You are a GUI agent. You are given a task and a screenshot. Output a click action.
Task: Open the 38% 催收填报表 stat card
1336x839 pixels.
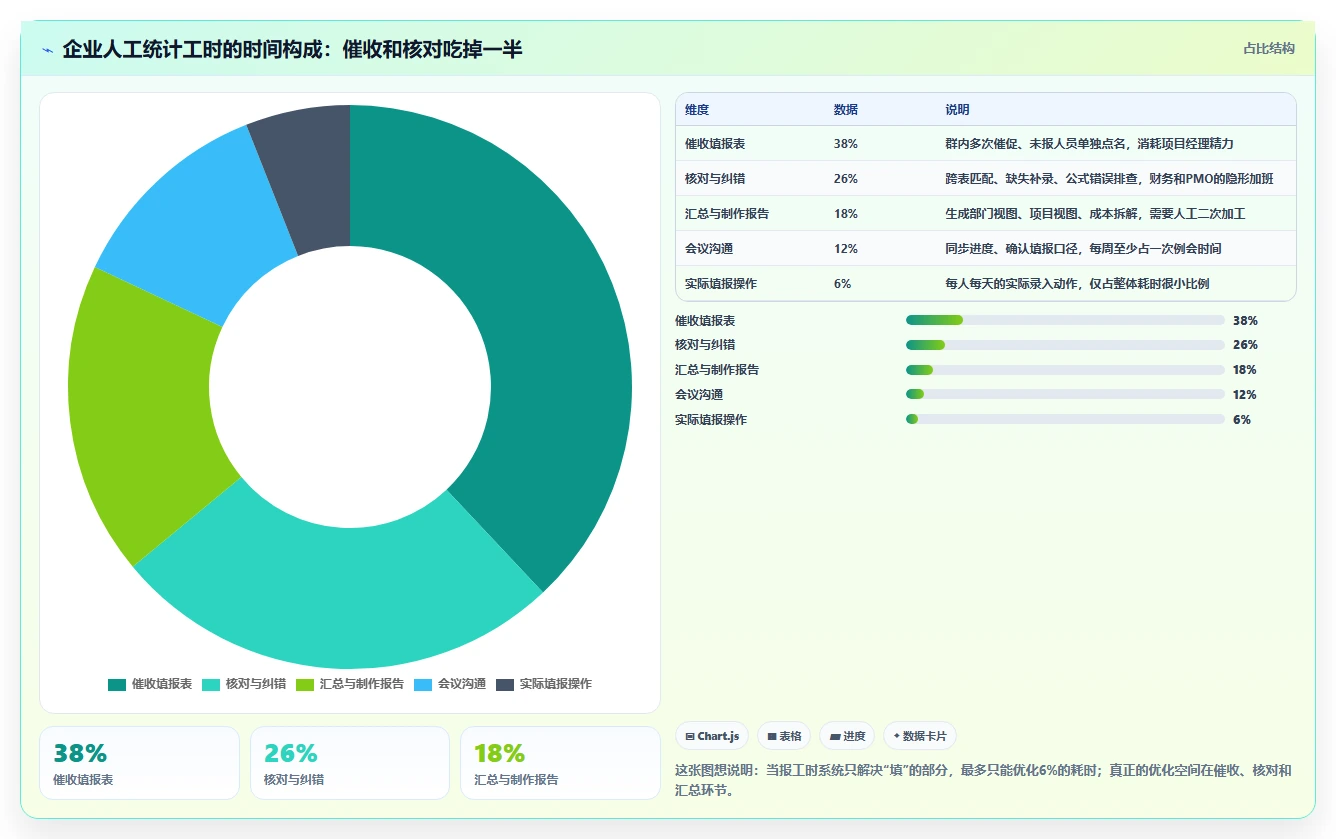[x=139, y=763]
